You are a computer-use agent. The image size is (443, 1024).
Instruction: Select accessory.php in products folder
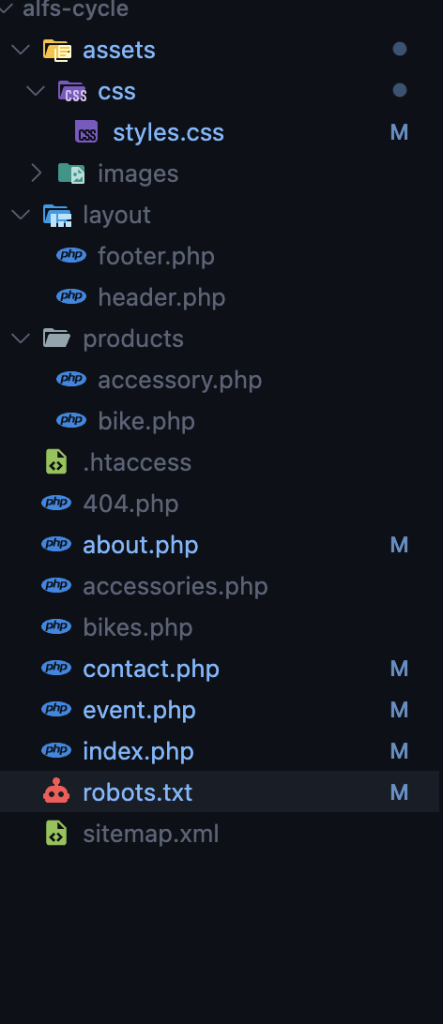[180, 380]
